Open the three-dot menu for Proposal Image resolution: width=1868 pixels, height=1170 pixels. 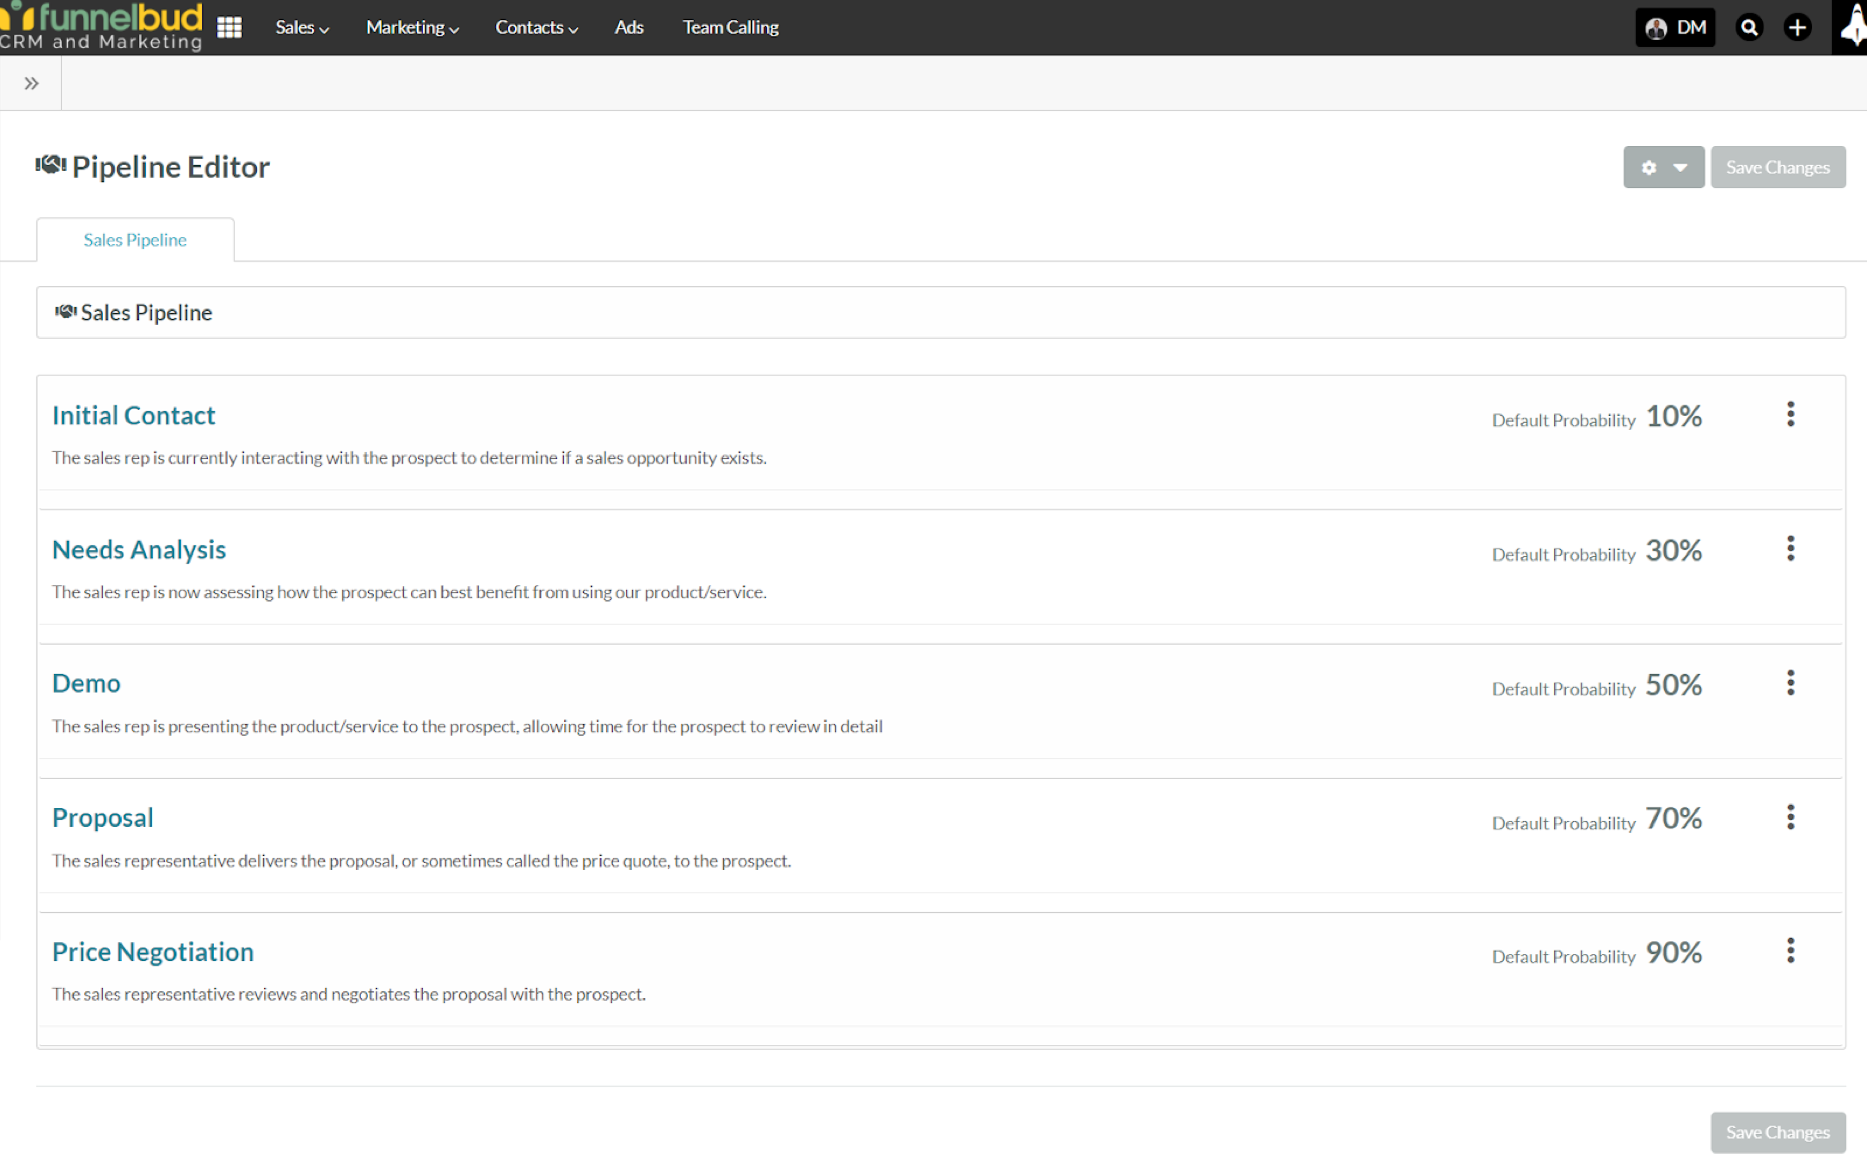pos(1791,817)
